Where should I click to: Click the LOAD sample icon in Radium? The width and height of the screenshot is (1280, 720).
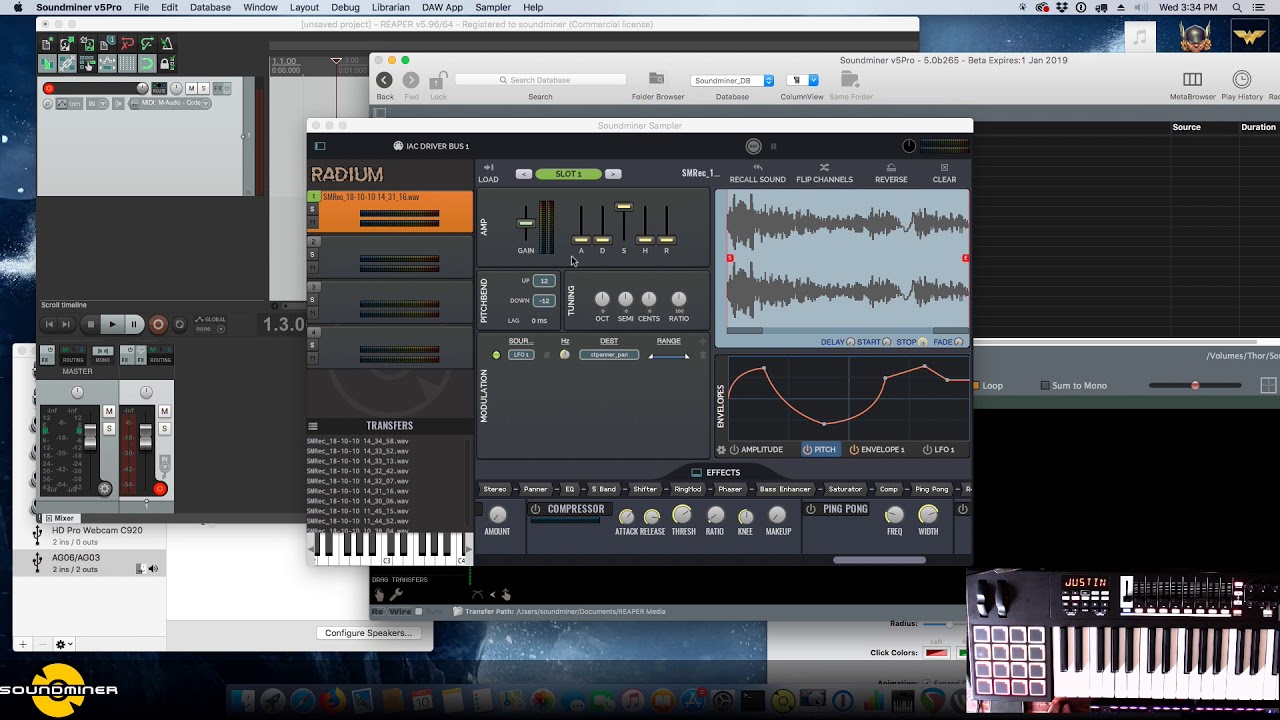tap(488, 168)
